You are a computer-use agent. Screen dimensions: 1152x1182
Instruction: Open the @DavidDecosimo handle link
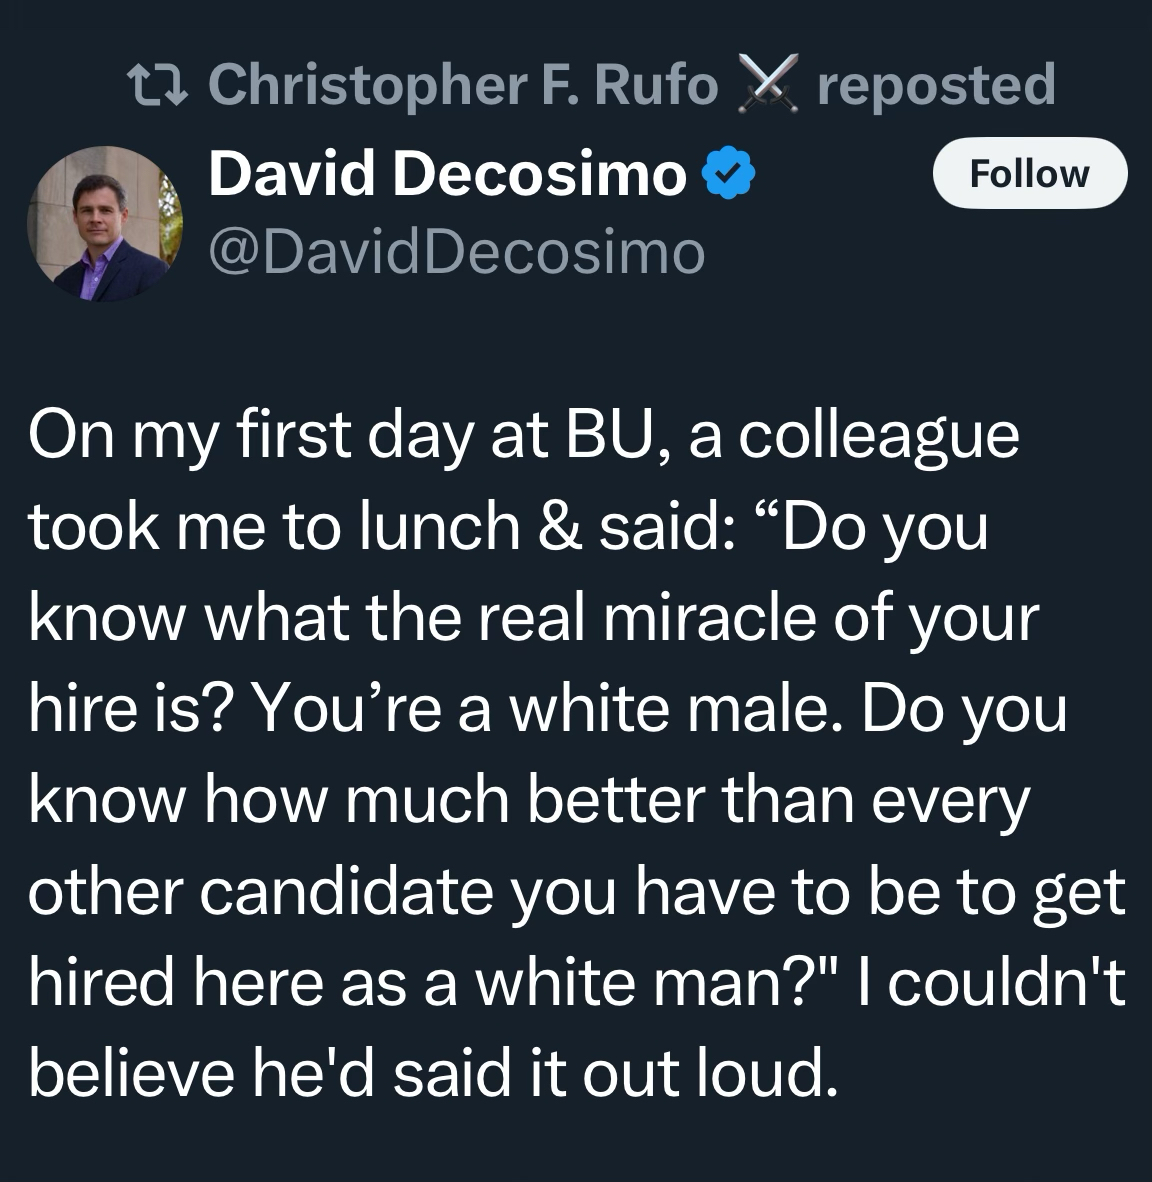[456, 250]
